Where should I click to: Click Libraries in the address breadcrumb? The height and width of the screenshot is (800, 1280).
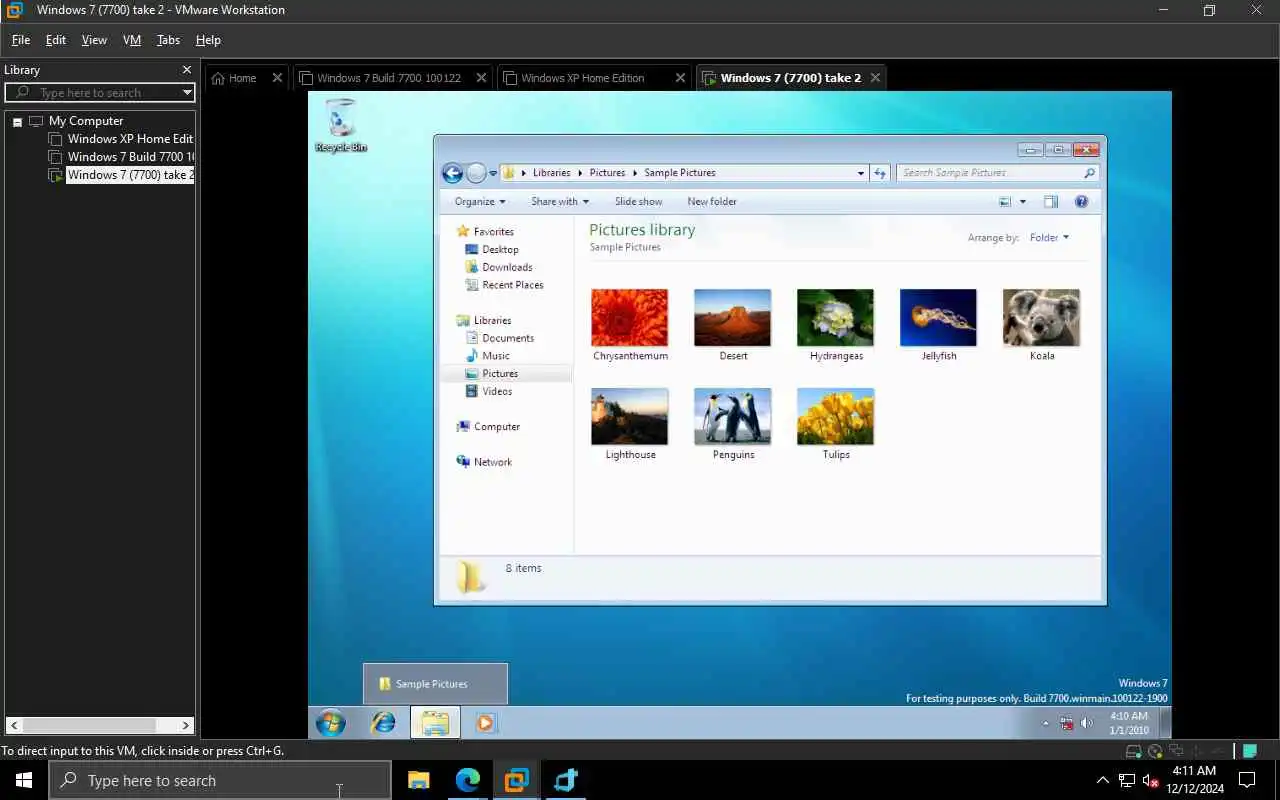point(551,173)
